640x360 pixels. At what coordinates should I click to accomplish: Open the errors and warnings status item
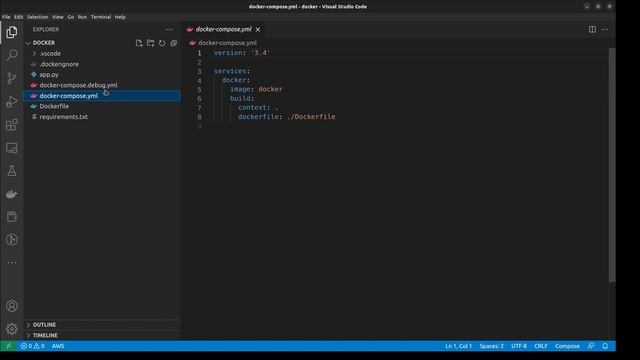33,346
